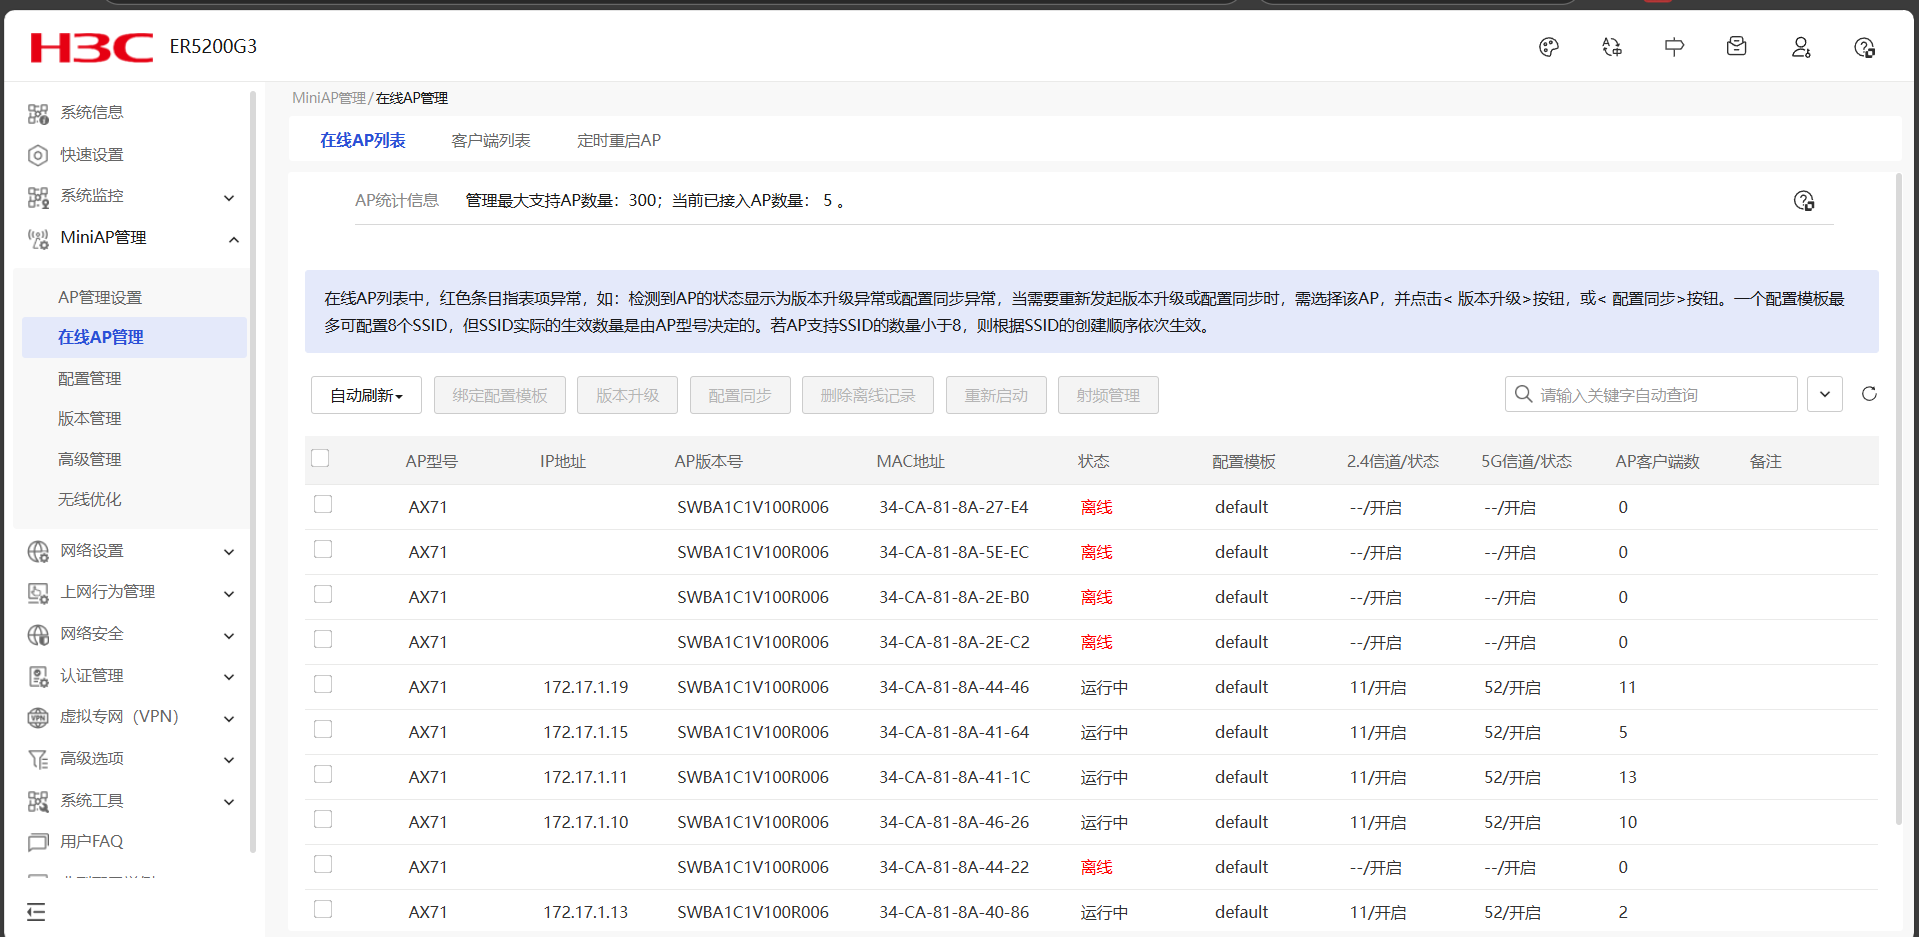Click the theme palette icon in header
The height and width of the screenshot is (937, 1919).
coord(1548,47)
